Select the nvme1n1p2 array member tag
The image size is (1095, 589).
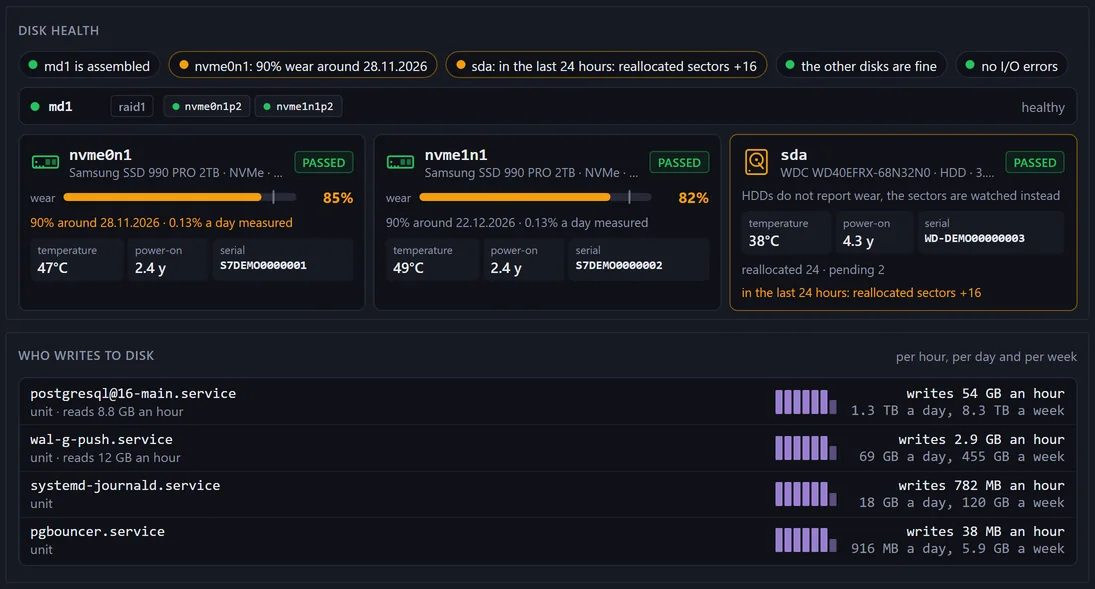(x=298, y=106)
